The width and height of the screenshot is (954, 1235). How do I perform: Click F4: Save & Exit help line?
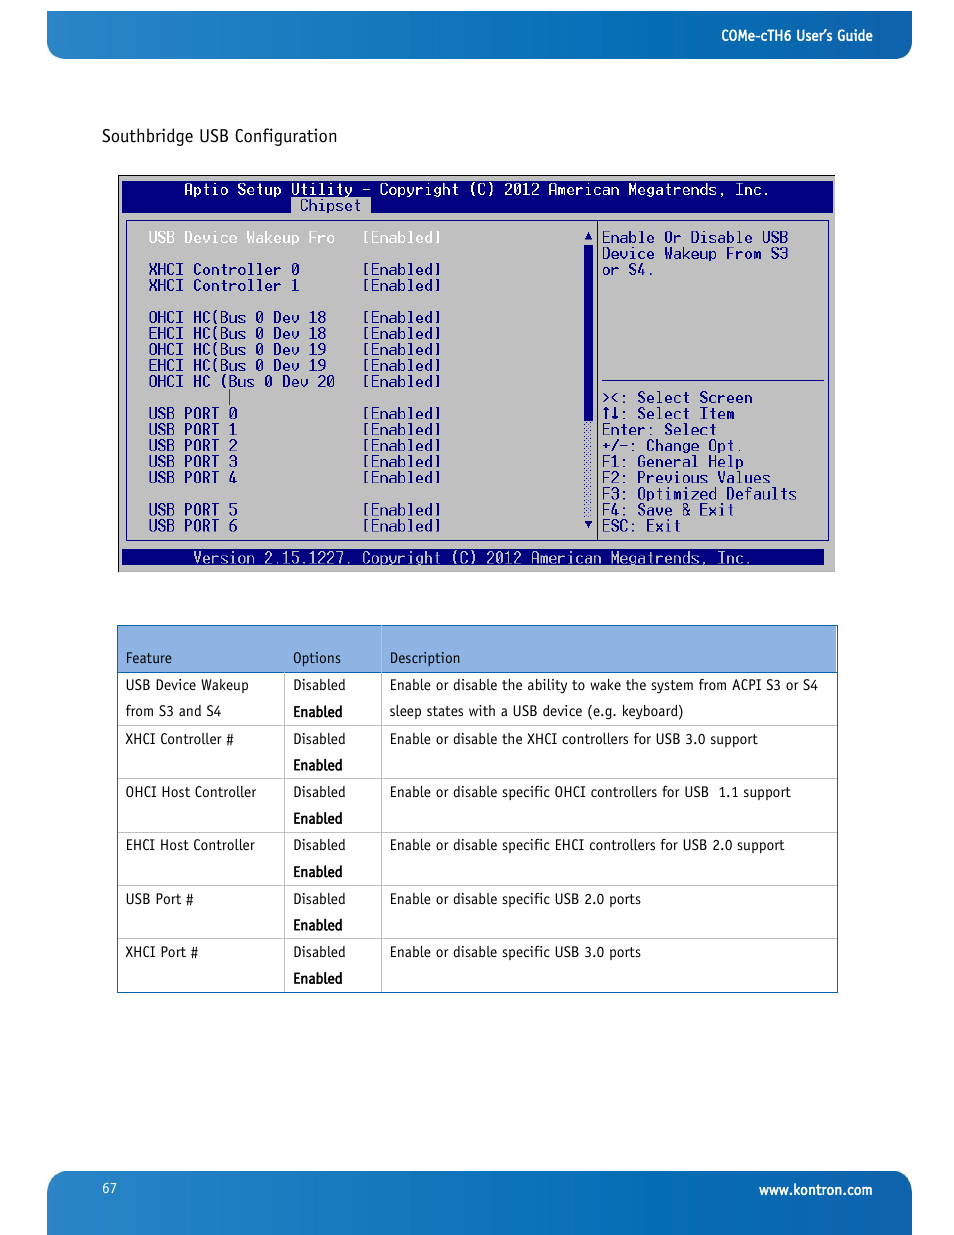[668, 510]
